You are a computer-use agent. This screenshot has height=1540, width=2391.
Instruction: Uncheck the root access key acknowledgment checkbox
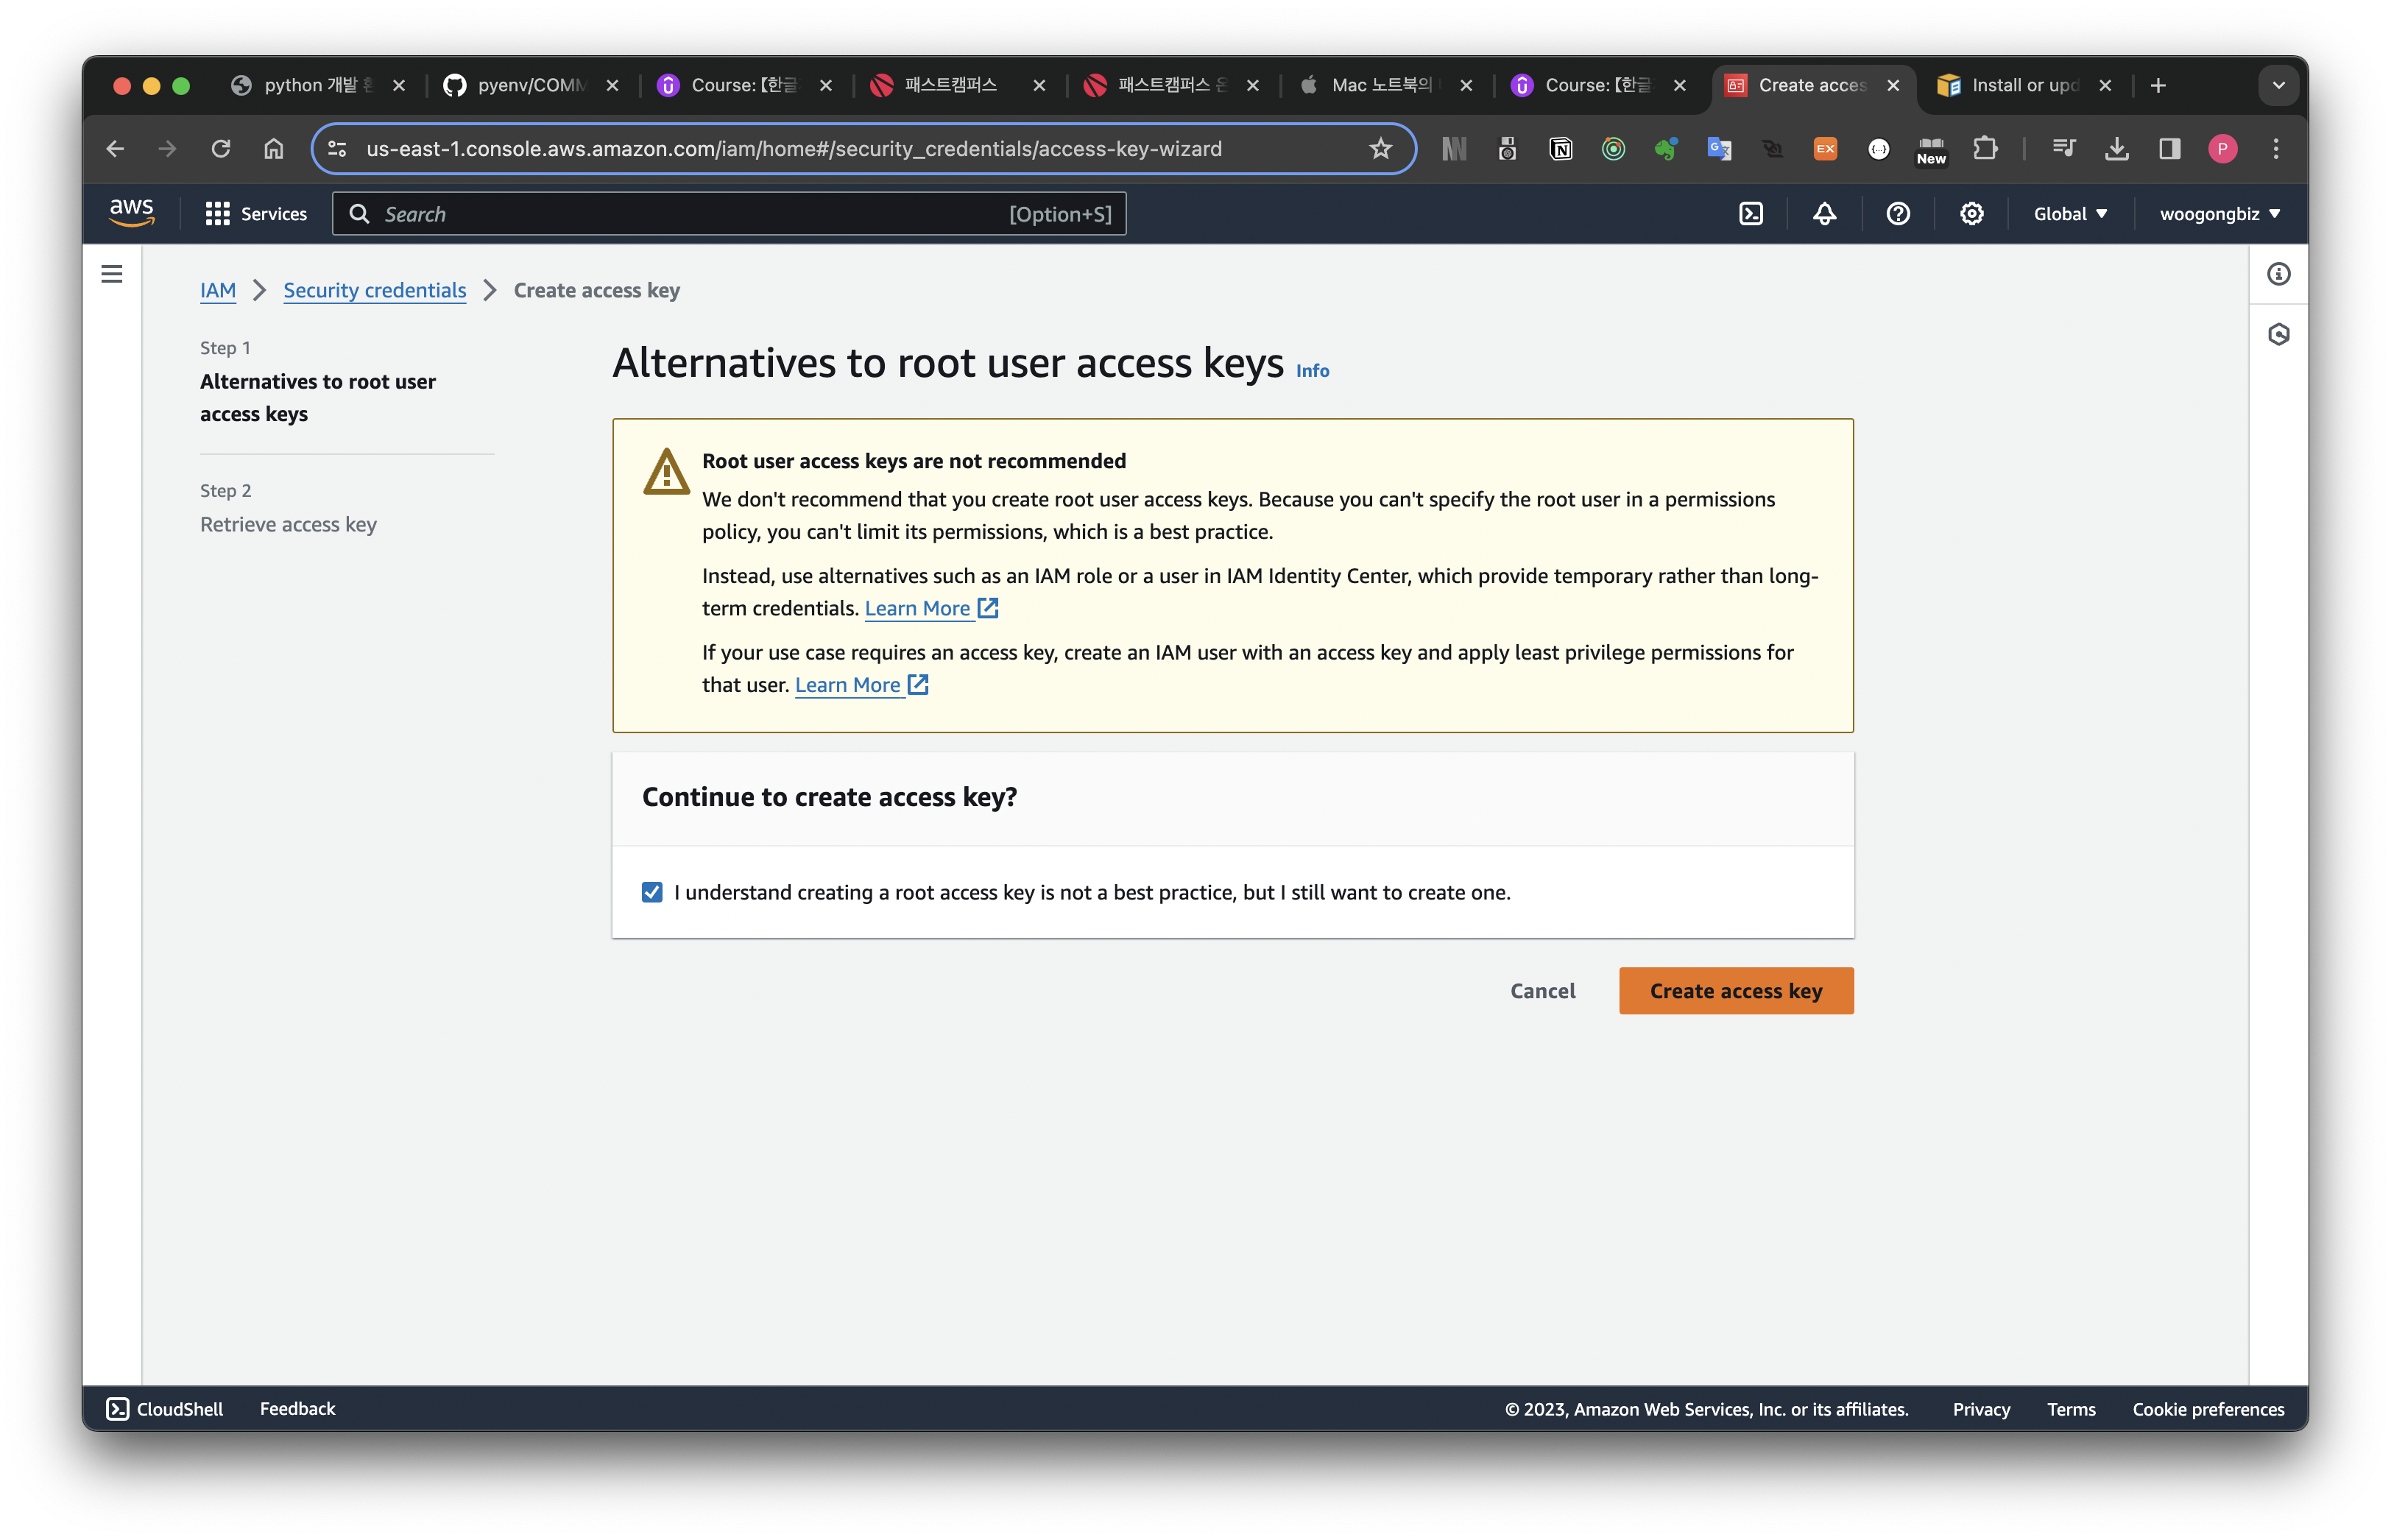click(652, 892)
